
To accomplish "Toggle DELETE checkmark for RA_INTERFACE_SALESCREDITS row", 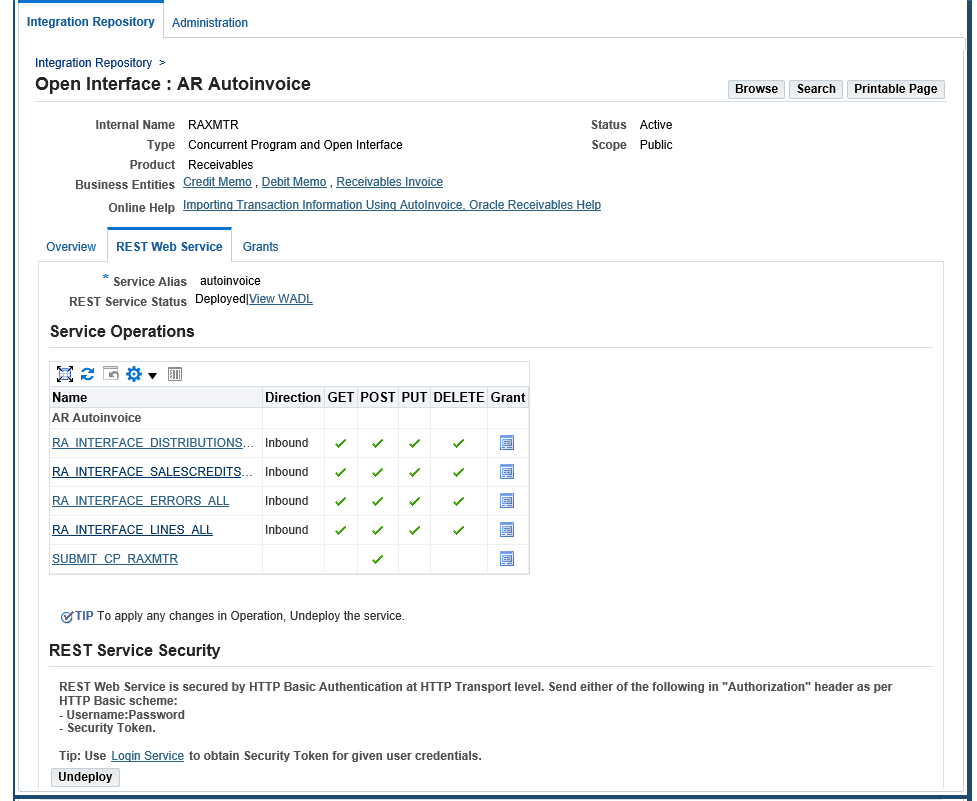I will pyautogui.click(x=458, y=472).
